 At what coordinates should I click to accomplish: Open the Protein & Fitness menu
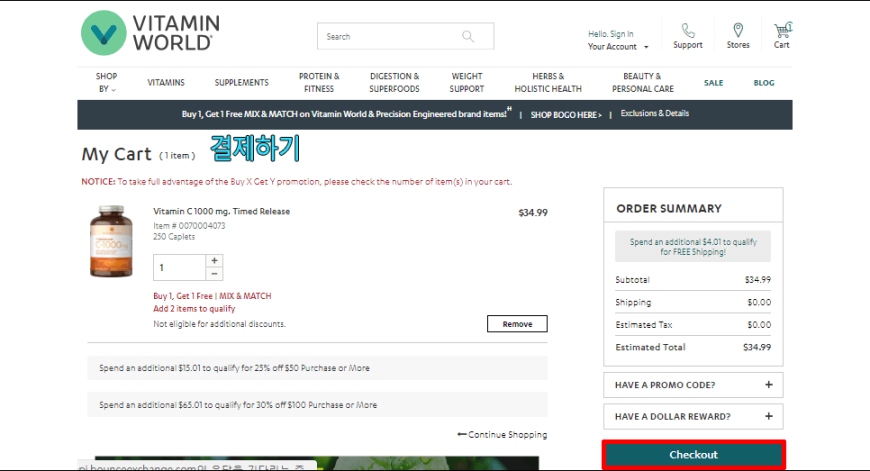[319, 82]
